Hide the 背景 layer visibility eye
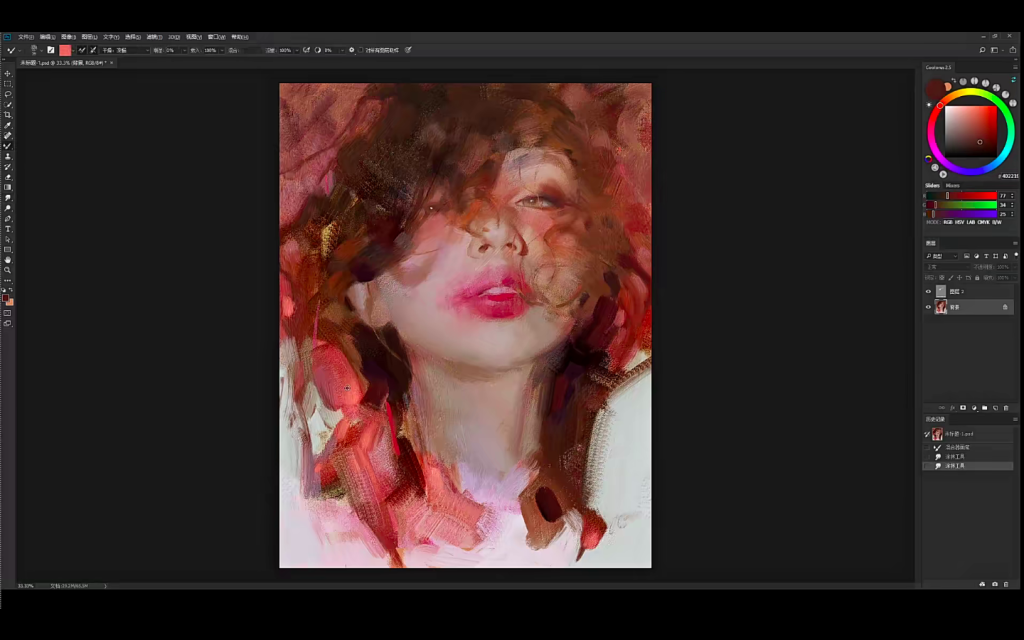This screenshot has width=1024, height=640. pos(928,307)
